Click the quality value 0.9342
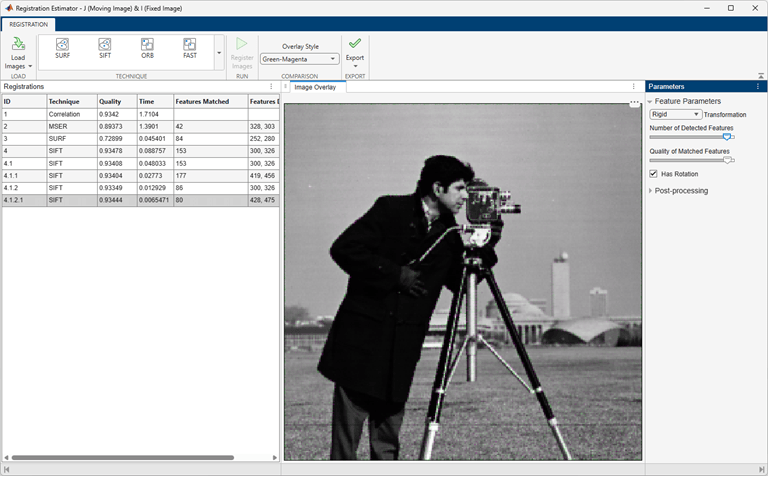This screenshot has width=768, height=477. (109, 114)
